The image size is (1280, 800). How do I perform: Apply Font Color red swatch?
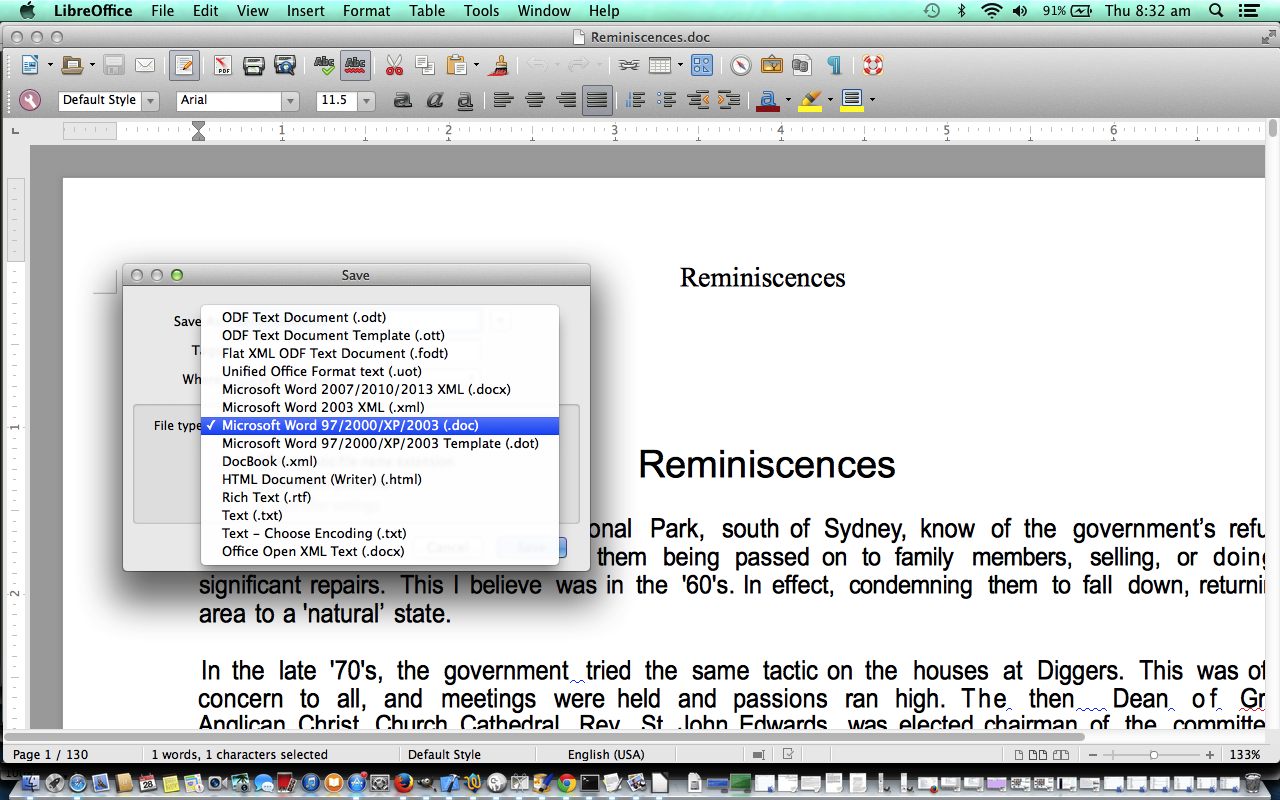[767, 100]
